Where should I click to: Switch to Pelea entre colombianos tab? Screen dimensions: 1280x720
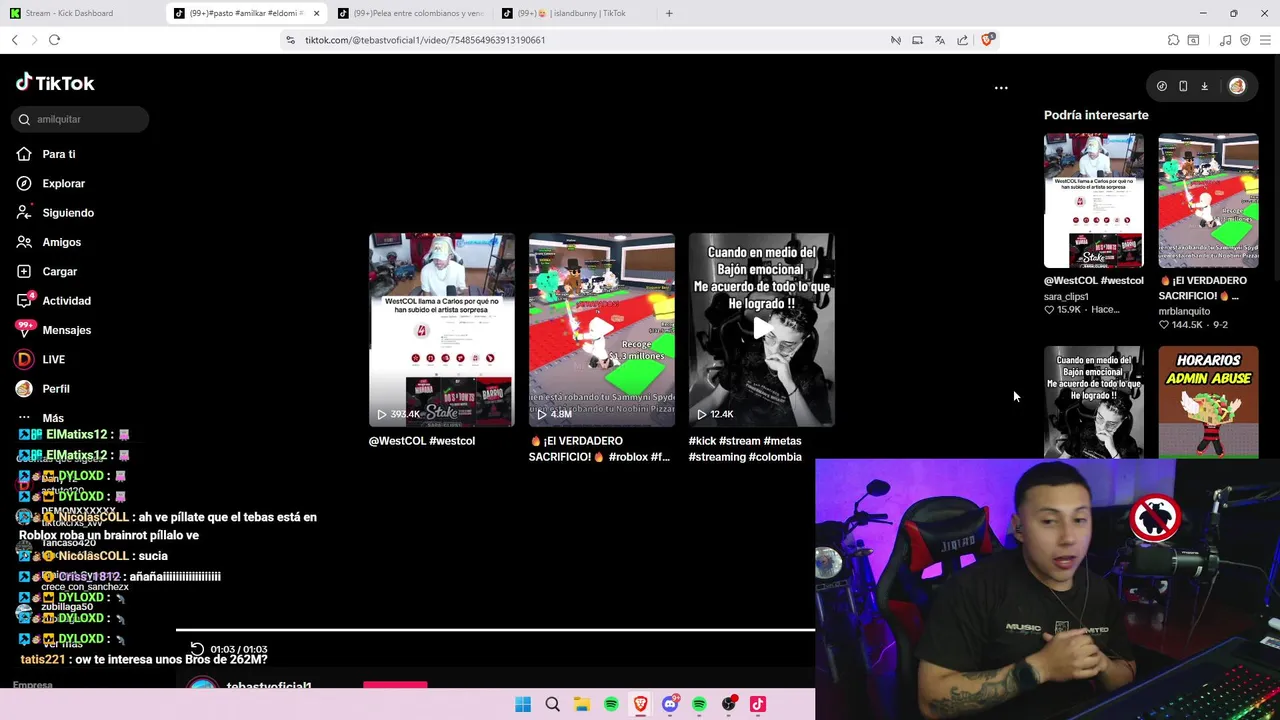click(x=412, y=13)
